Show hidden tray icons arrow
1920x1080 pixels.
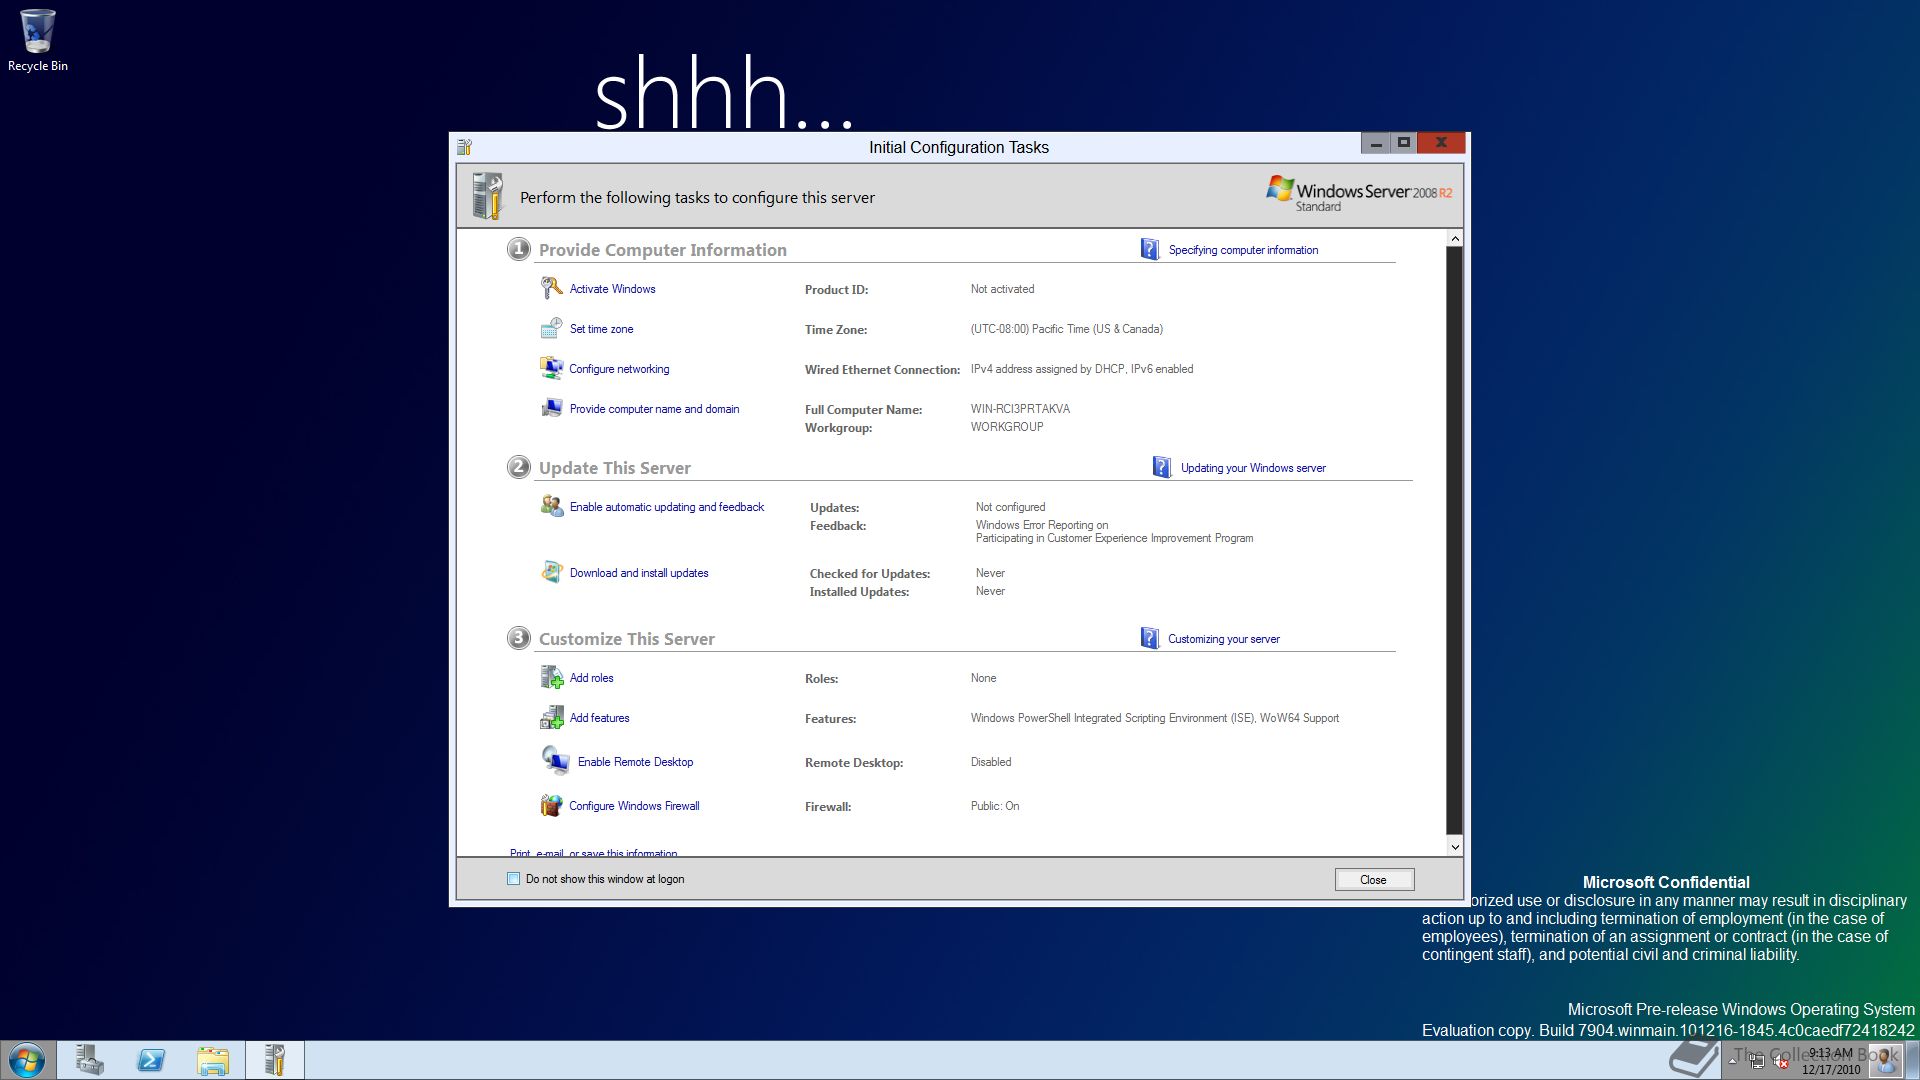pos(1732,1061)
